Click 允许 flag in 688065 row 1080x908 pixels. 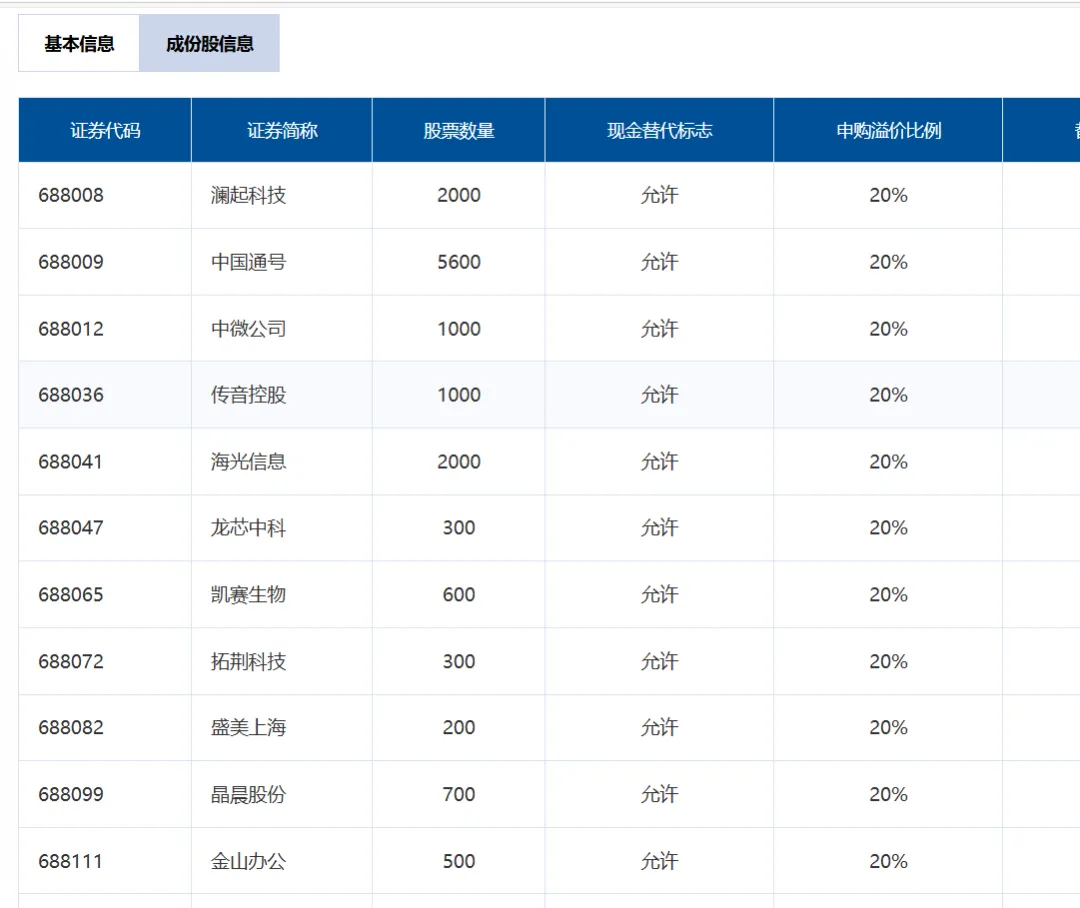659,595
